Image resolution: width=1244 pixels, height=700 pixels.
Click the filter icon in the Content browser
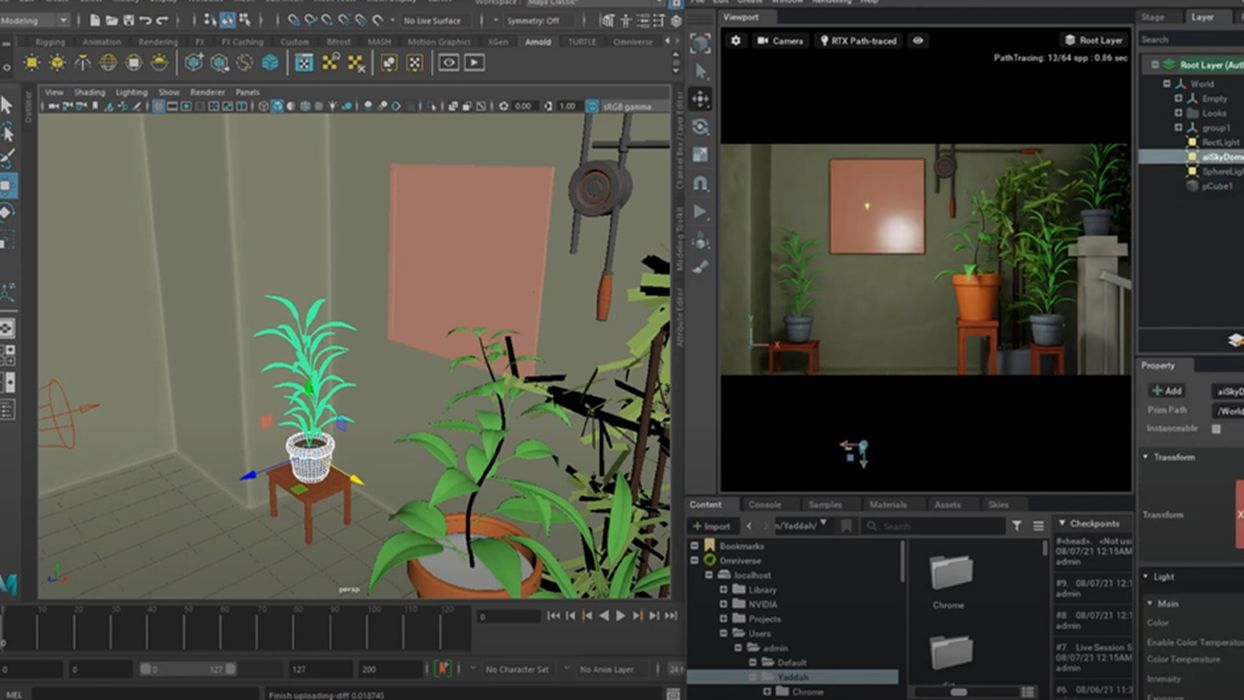point(1017,524)
